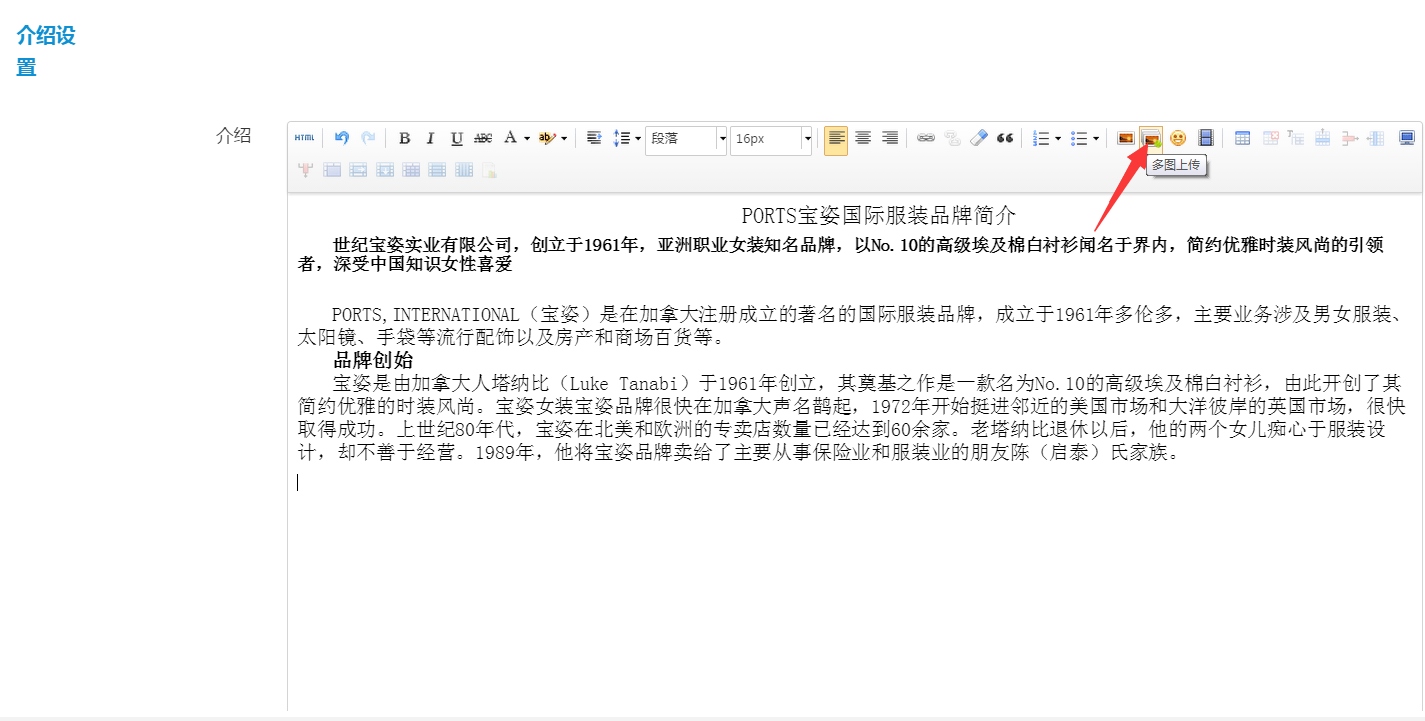Image resolution: width=1425 pixels, height=721 pixels.
Task: Click paragraph starting 'PORTS,INTERNATIONAL（宝姿）'
Action: [x=851, y=326]
